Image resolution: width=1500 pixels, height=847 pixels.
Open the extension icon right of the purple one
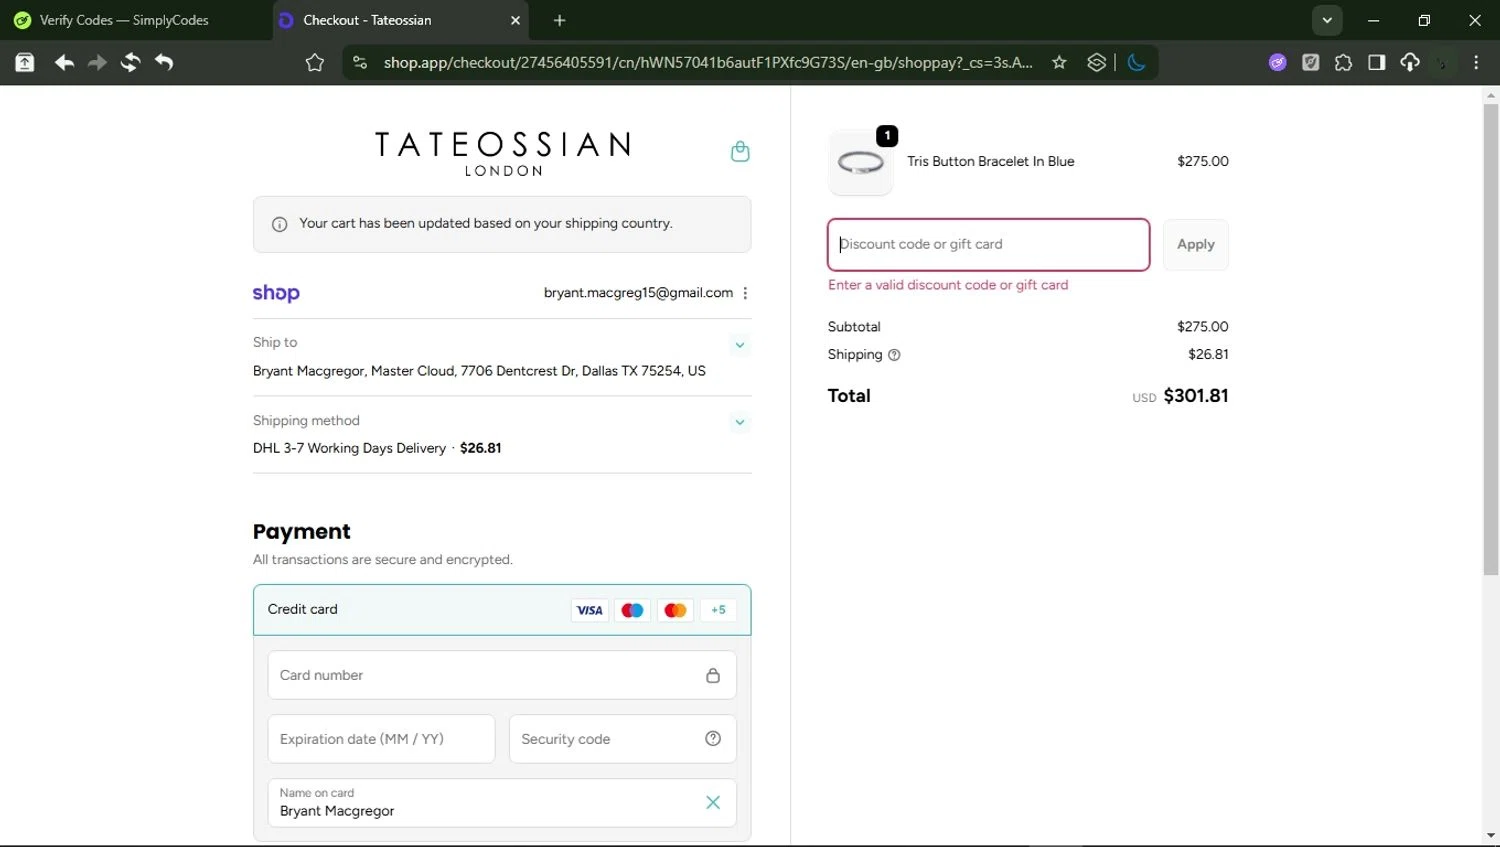coord(1310,63)
